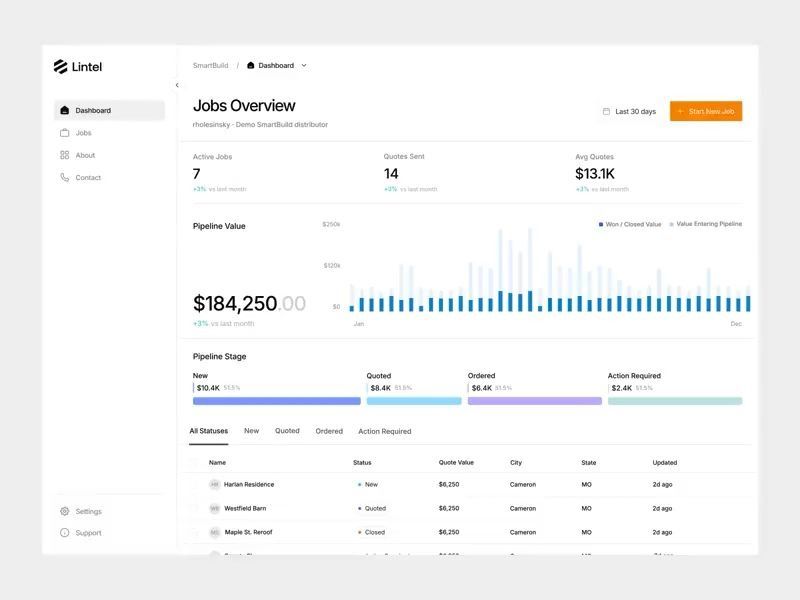The image size is (800, 600).
Task: Click the Pipeline Value total $184,250.00
Action: (249, 304)
